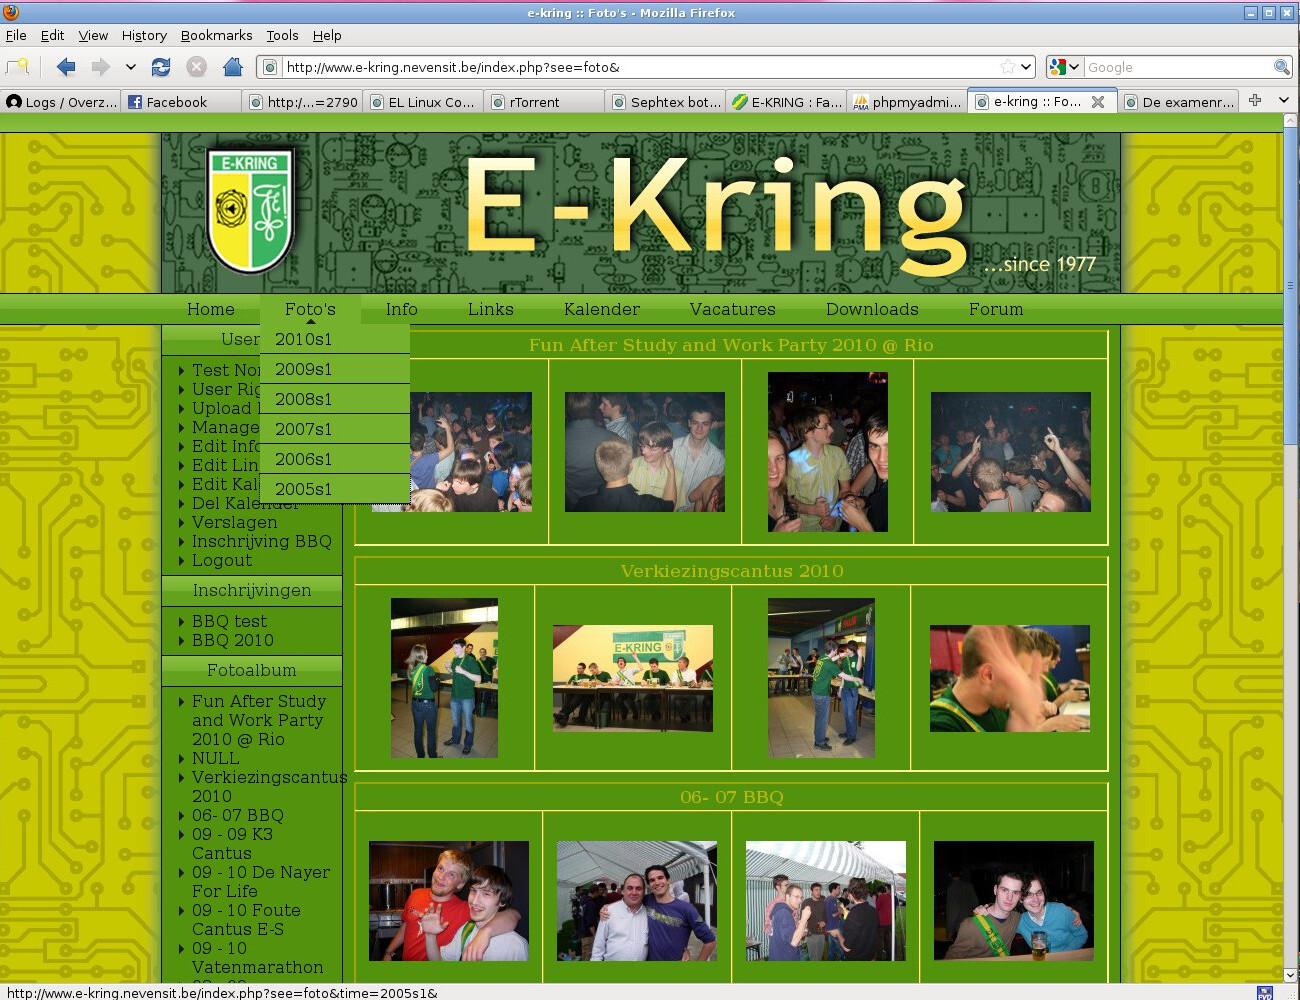Image resolution: width=1300 pixels, height=1000 pixels.
Task: Click the Logout link in sidebar
Action: (222, 560)
